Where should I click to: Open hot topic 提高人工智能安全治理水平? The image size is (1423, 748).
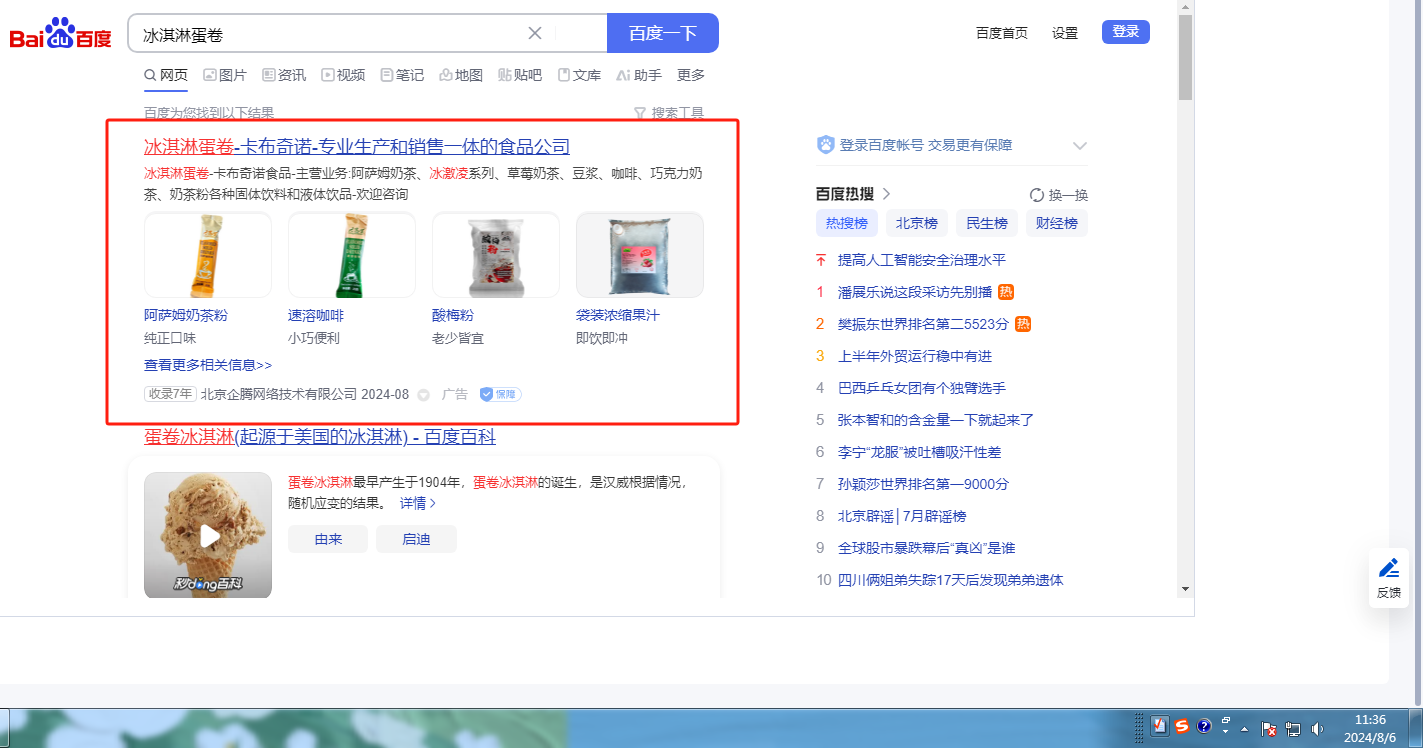(922, 260)
